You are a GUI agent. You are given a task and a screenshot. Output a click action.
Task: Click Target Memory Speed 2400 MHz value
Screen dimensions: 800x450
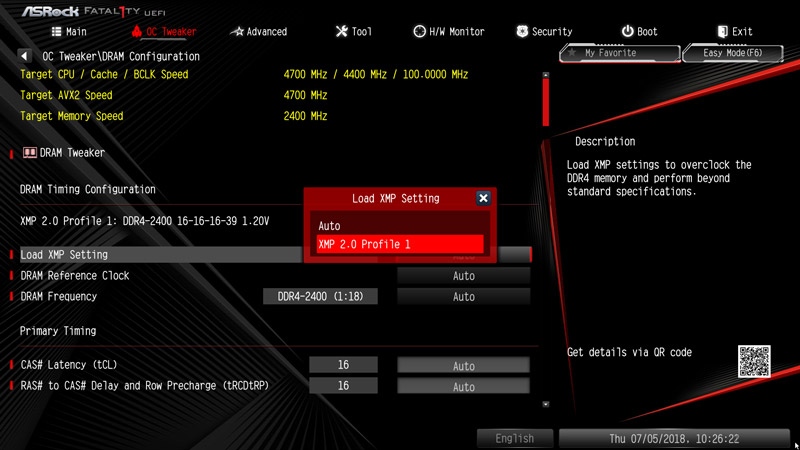point(305,116)
